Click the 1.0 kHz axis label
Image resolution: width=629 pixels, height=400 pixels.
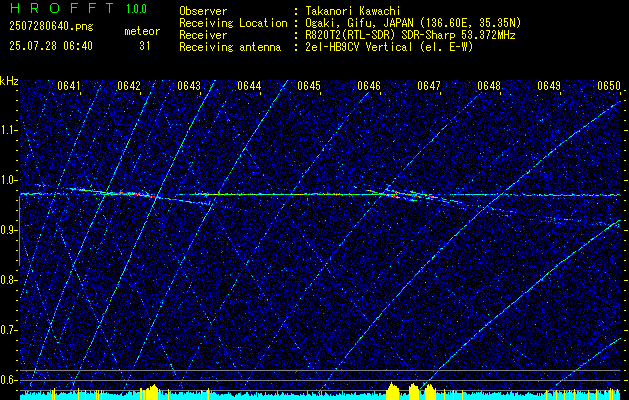pyautogui.click(x=9, y=180)
